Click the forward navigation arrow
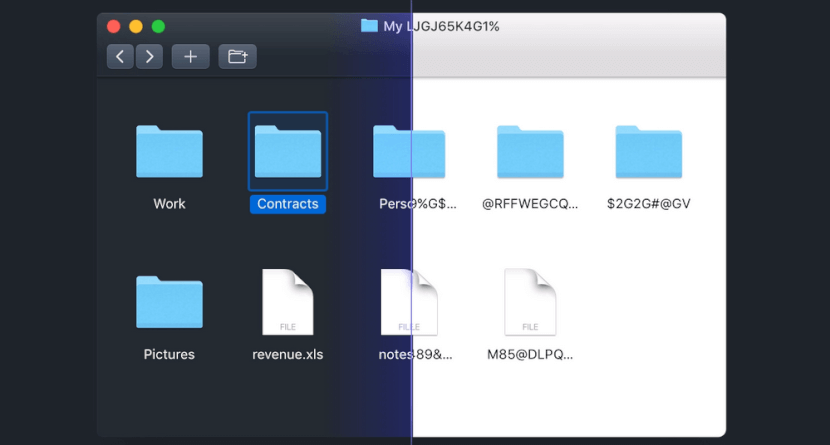Viewport: 830px width, 445px height. click(149, 57)
